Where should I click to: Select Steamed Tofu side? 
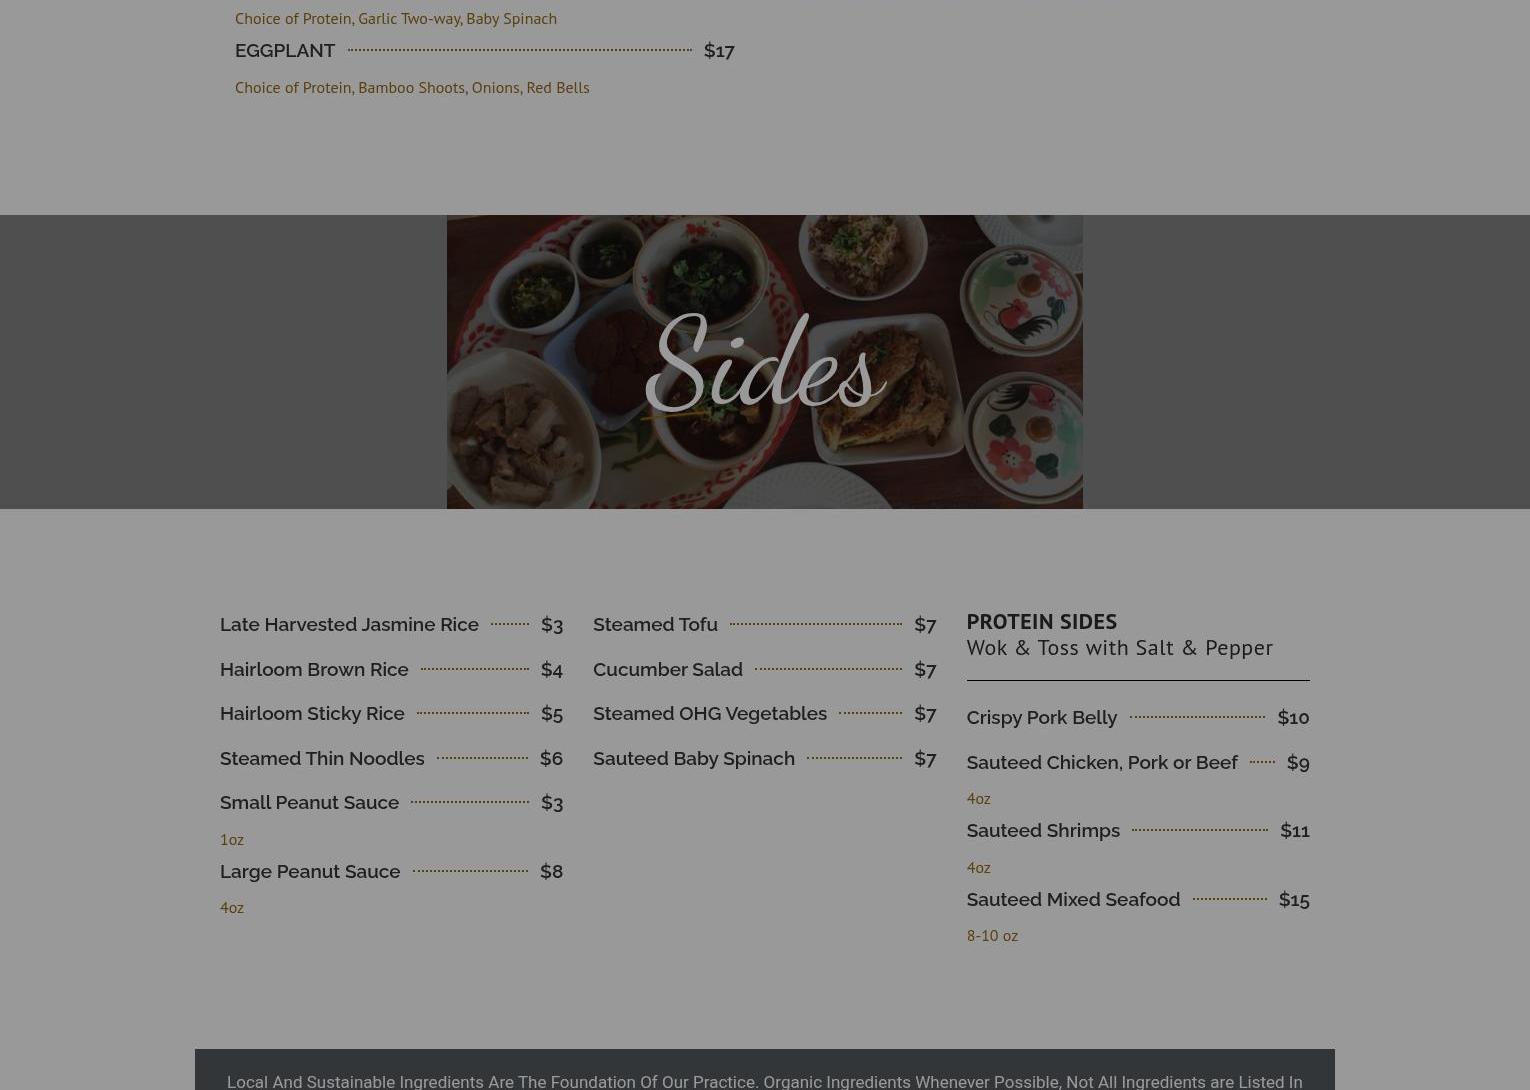655,624
